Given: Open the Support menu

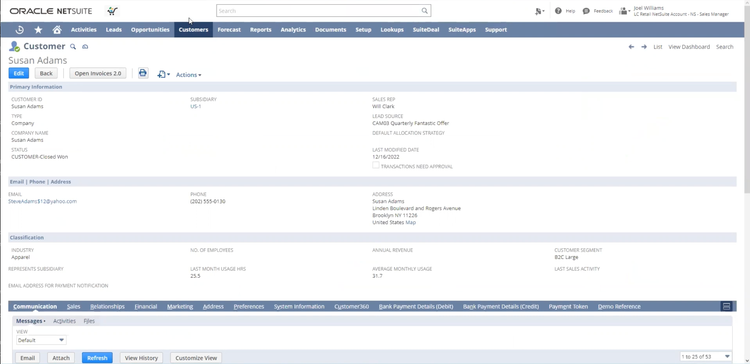Looking at the screenshot, I should pos(496,30).
